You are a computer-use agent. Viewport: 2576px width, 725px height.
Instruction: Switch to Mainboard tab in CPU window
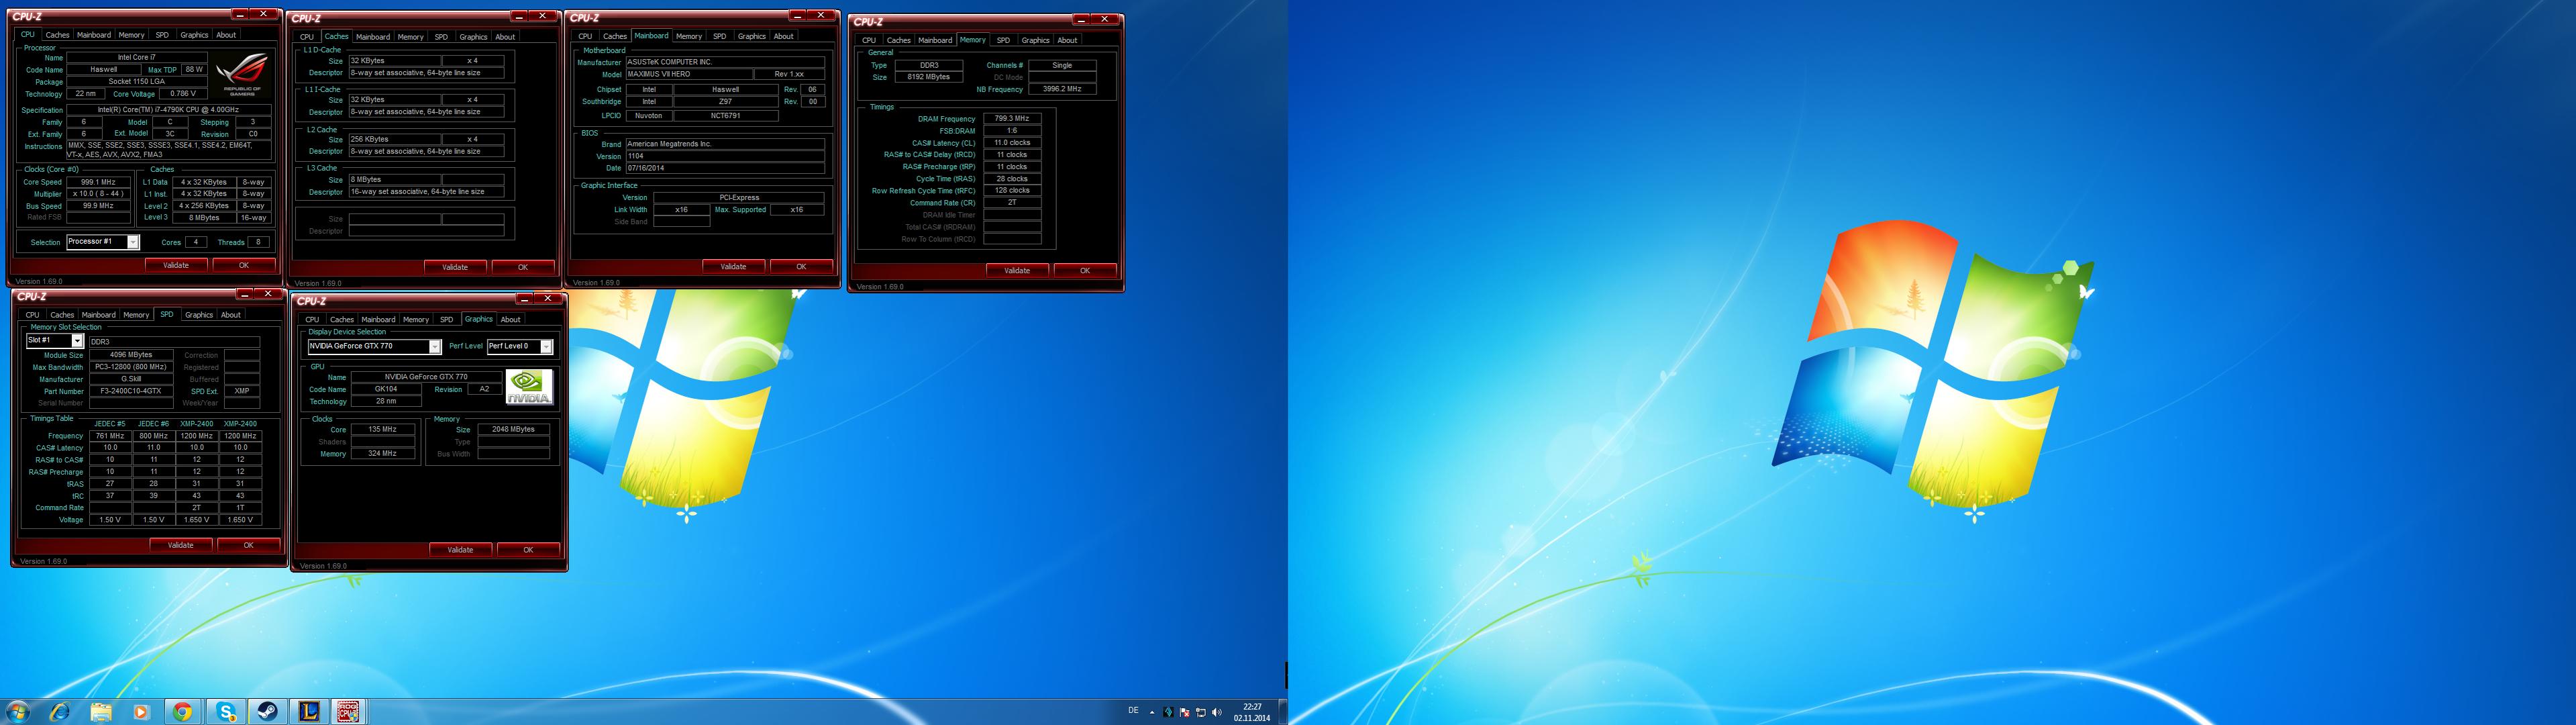pos(94,35)
